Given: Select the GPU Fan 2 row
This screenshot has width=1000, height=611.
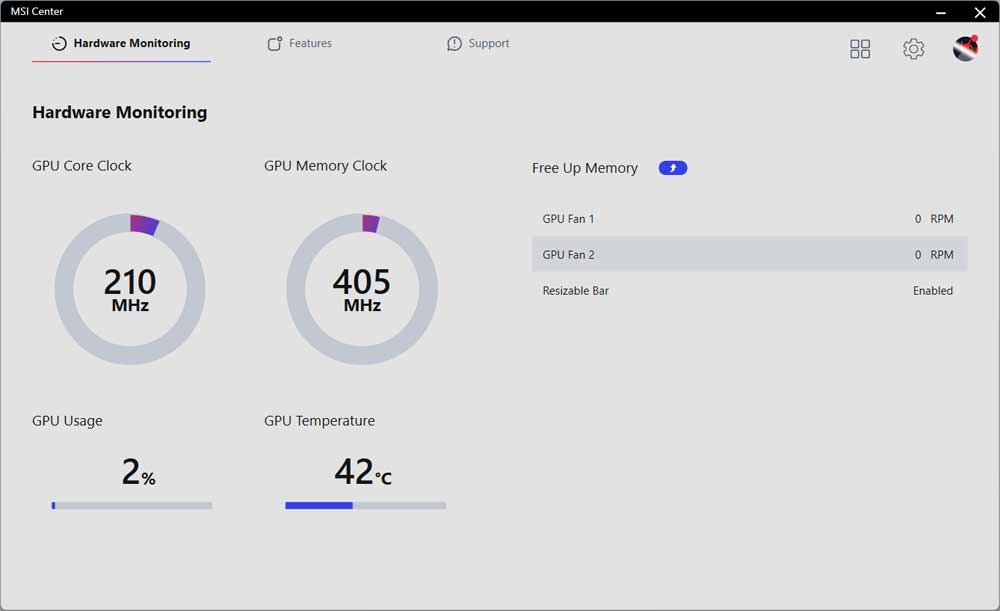Looking at the screenshot, I should [749, 254].
